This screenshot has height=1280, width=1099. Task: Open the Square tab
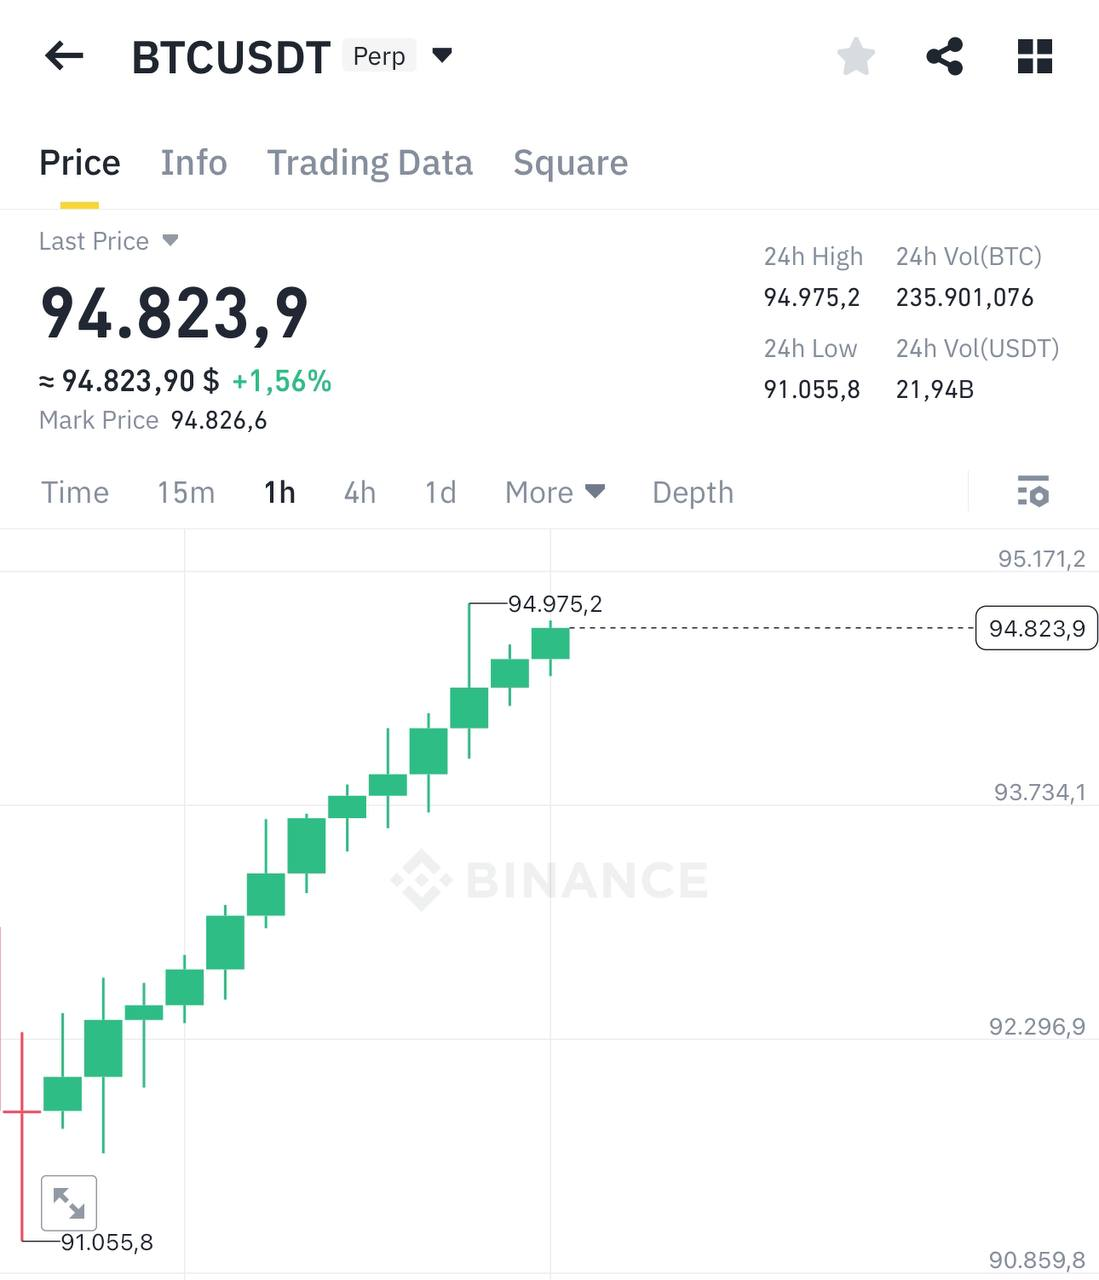coord(570,162)
